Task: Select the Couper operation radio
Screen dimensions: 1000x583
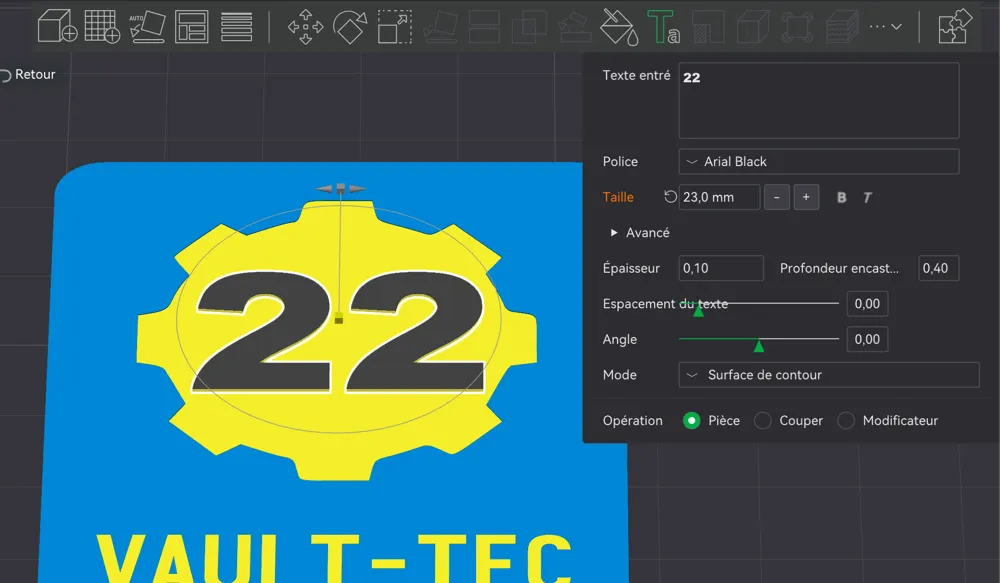Action: (x=762, y=420)
